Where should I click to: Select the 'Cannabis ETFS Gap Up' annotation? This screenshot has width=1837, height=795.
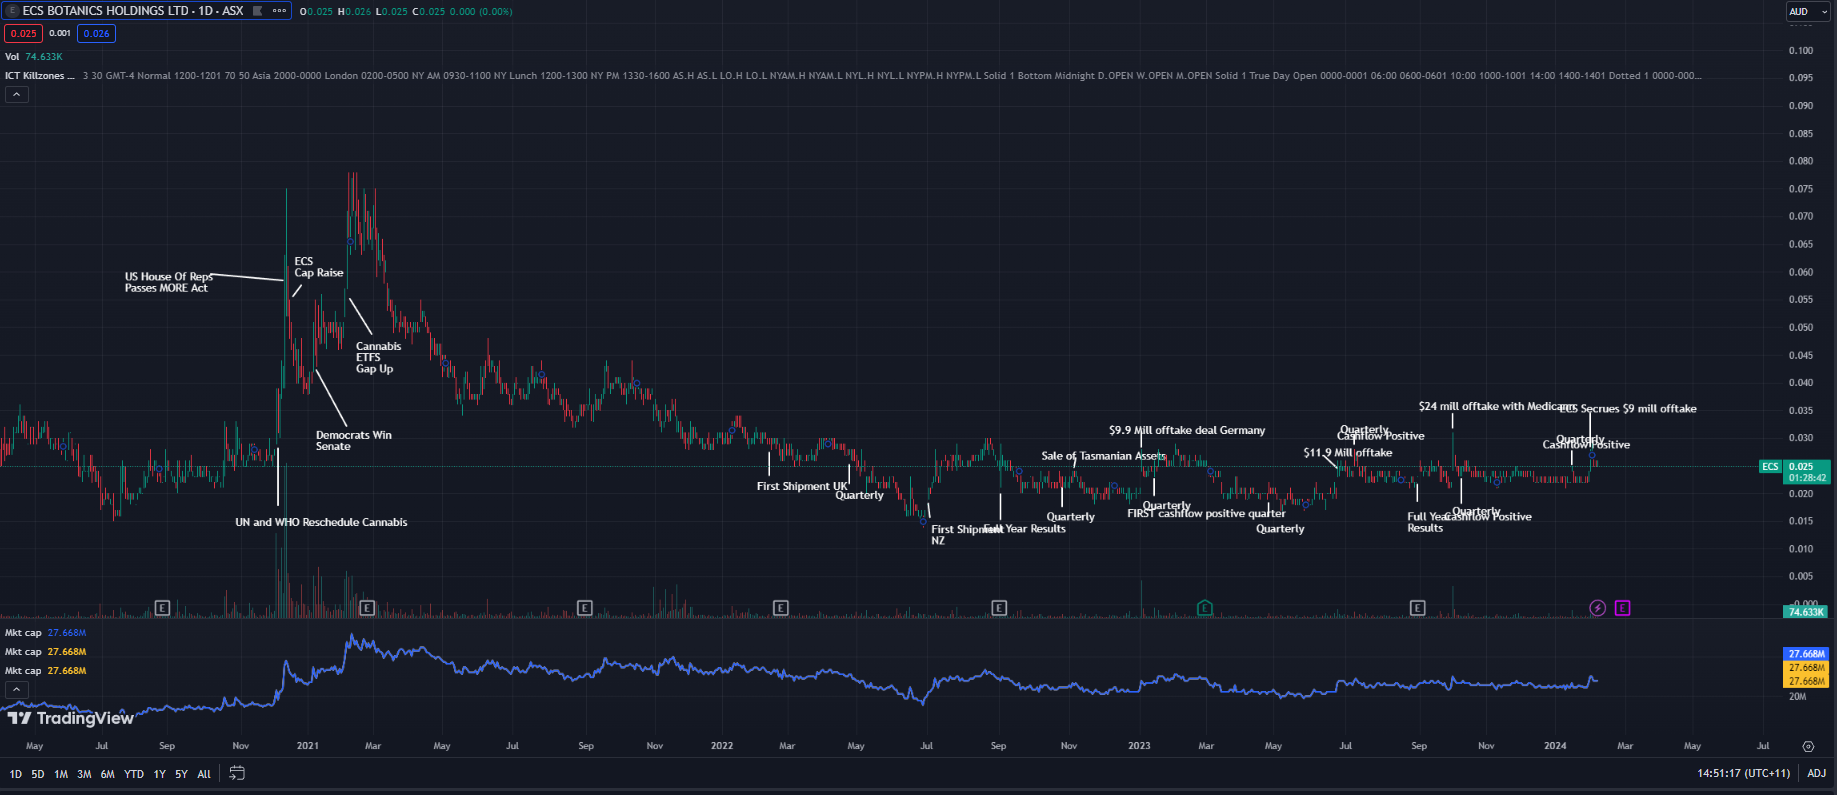pyautogui.click(x=378, y=357)
